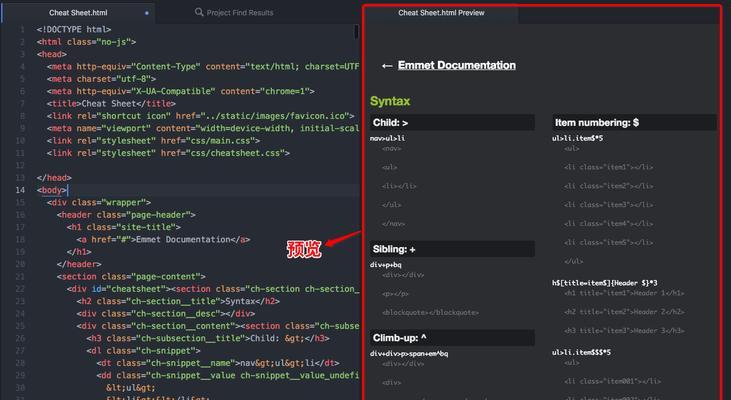
Task: Click the meta viewport code line
Action: pyautogui.click(x=203, y=128)
